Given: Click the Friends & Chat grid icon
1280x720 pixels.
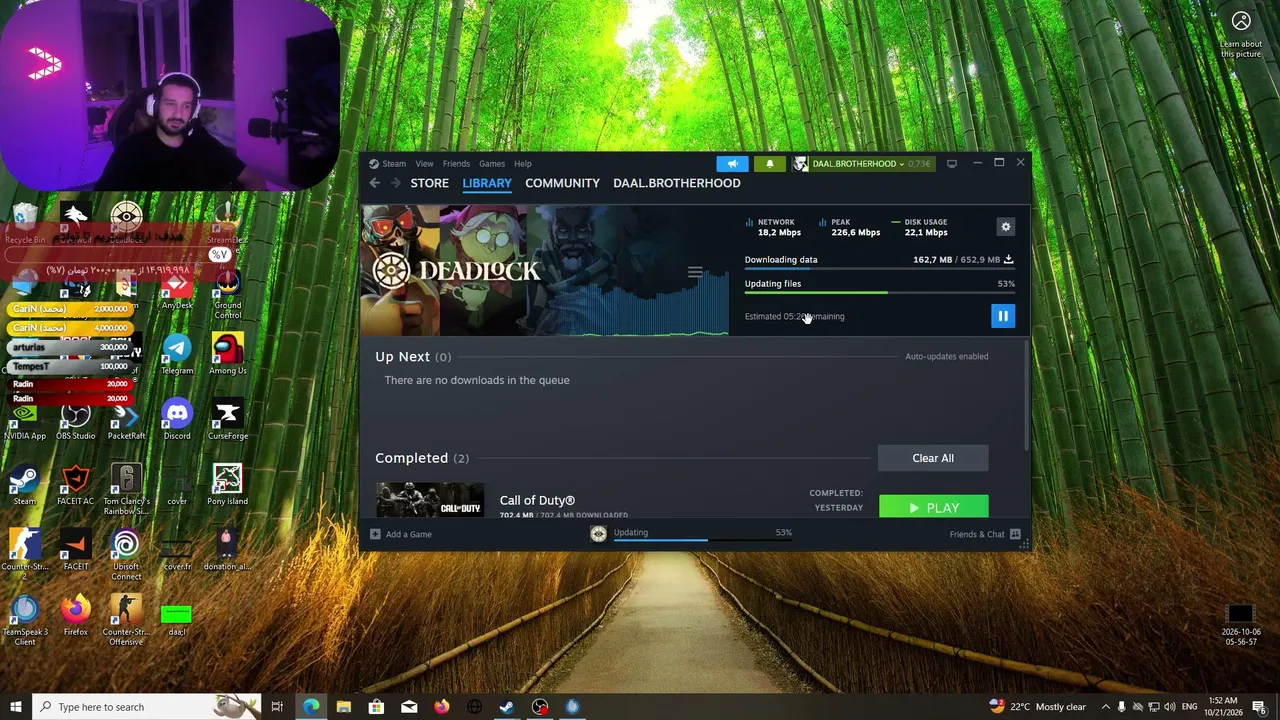Looking at the screenshot, I should (1015, 534).
